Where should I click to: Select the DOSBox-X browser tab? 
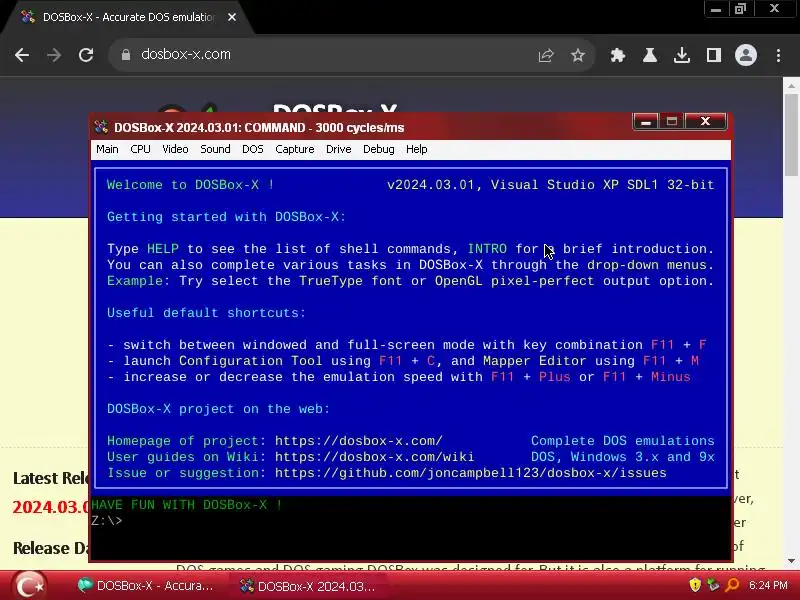(129, 17)
